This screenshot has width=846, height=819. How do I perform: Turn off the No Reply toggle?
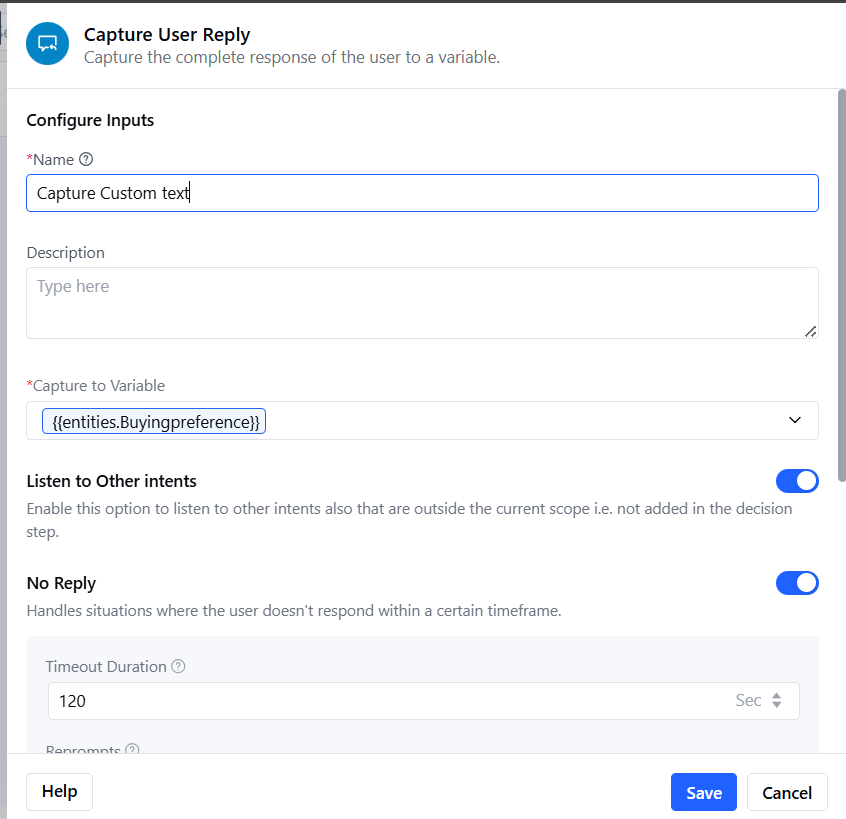(x=797, y=583)
